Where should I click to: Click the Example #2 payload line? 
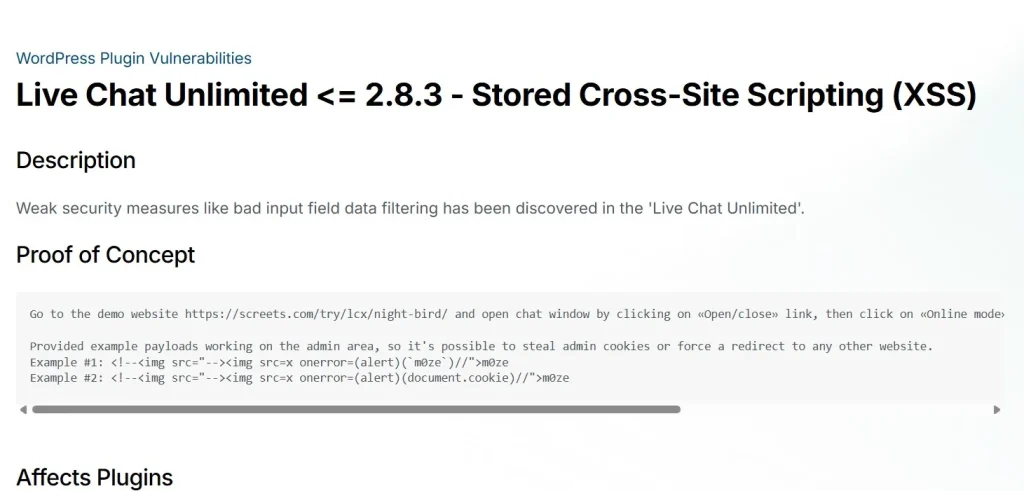coord(299,378)
